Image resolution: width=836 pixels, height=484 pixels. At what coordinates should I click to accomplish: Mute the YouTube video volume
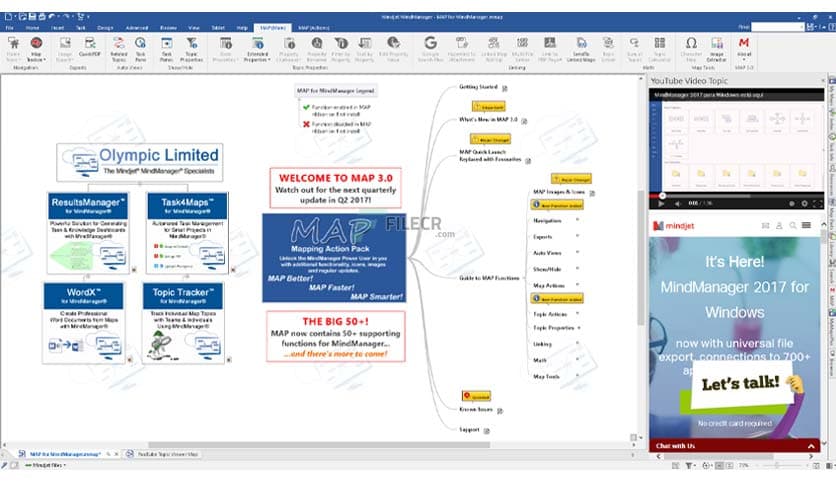coord(677,204)
